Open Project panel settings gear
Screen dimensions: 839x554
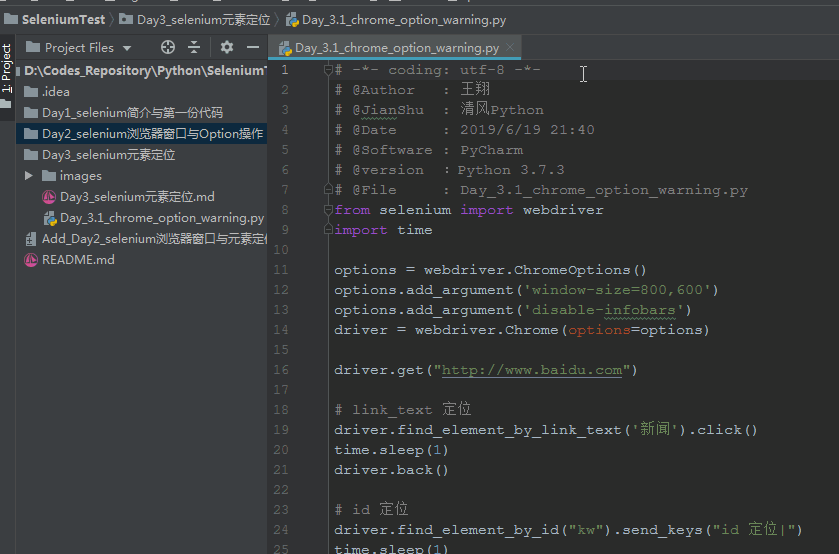[226, 48]
